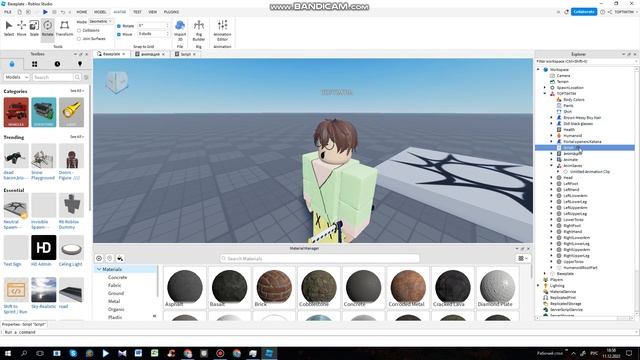Open the Rig Builder
Screen dimensions: 640x360
pos(199,31)
